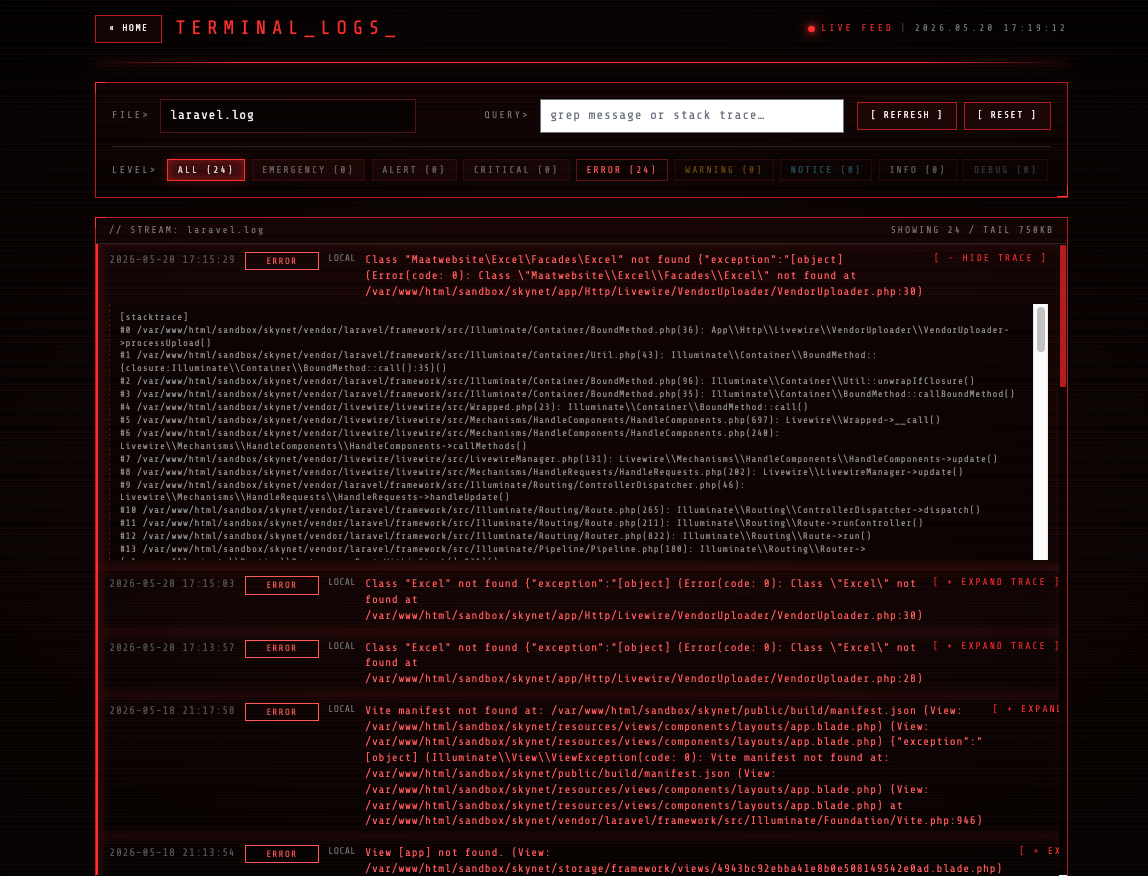
Task: Click the Vite manifest not found message
Action: (x=674, y=765)
